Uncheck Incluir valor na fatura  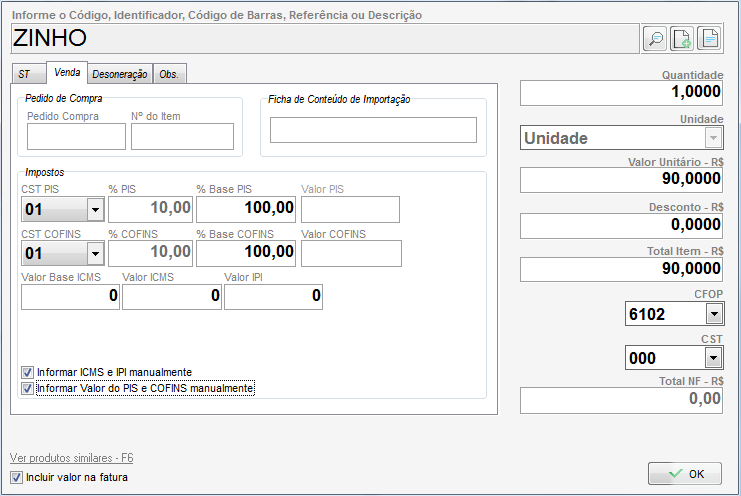click(16, 477)
